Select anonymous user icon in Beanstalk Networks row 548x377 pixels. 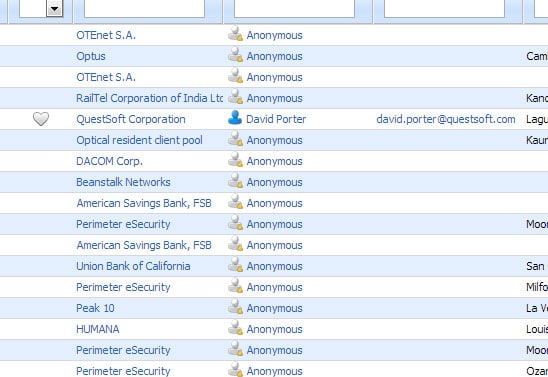tap(235, 181)
